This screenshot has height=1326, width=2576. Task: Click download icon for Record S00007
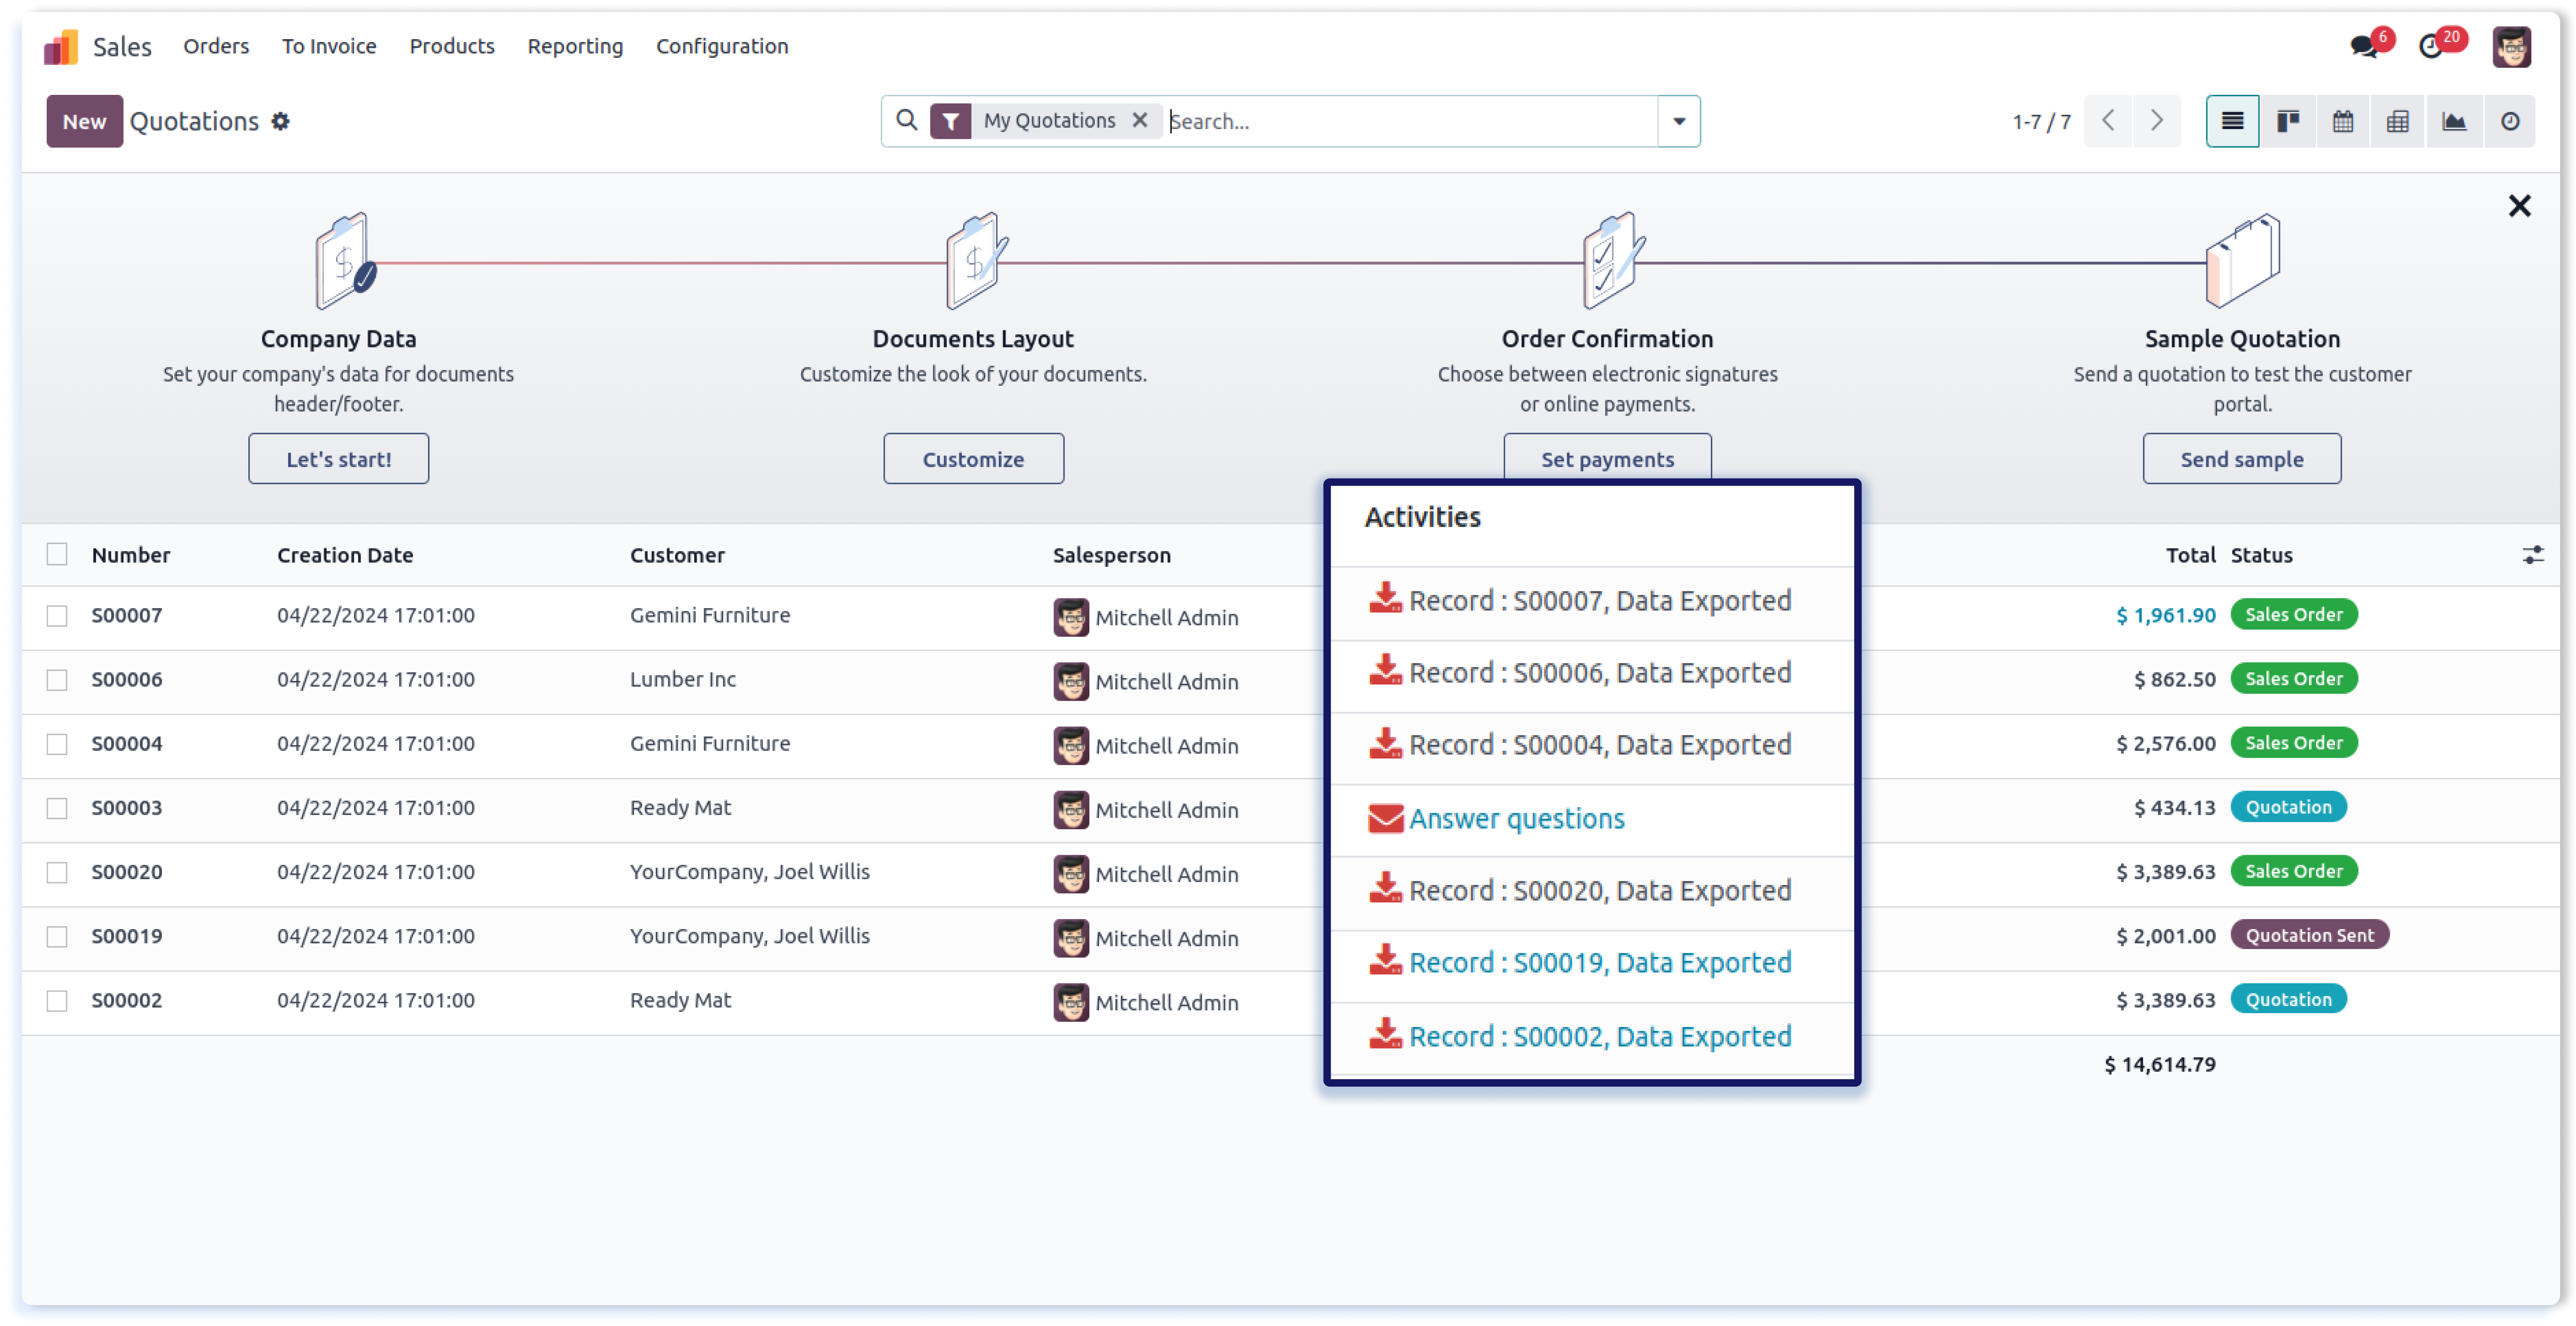click(x=1385, y=598)
